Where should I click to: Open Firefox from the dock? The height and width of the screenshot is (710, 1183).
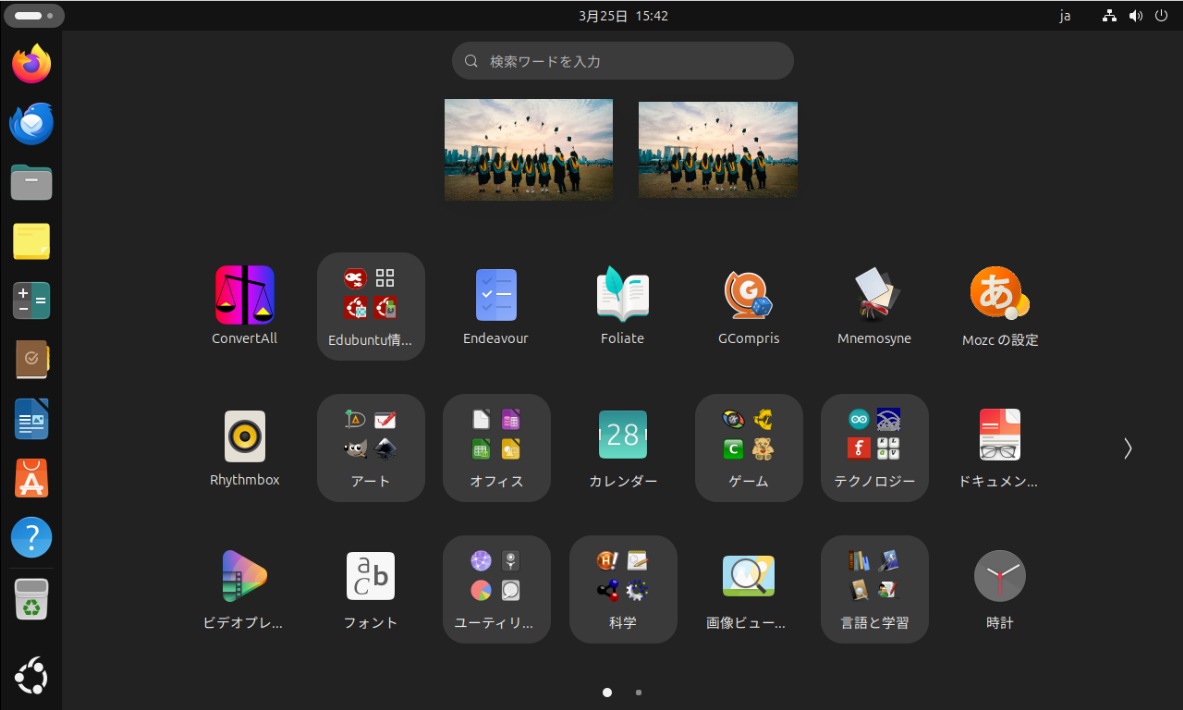(x=32, y=65)
